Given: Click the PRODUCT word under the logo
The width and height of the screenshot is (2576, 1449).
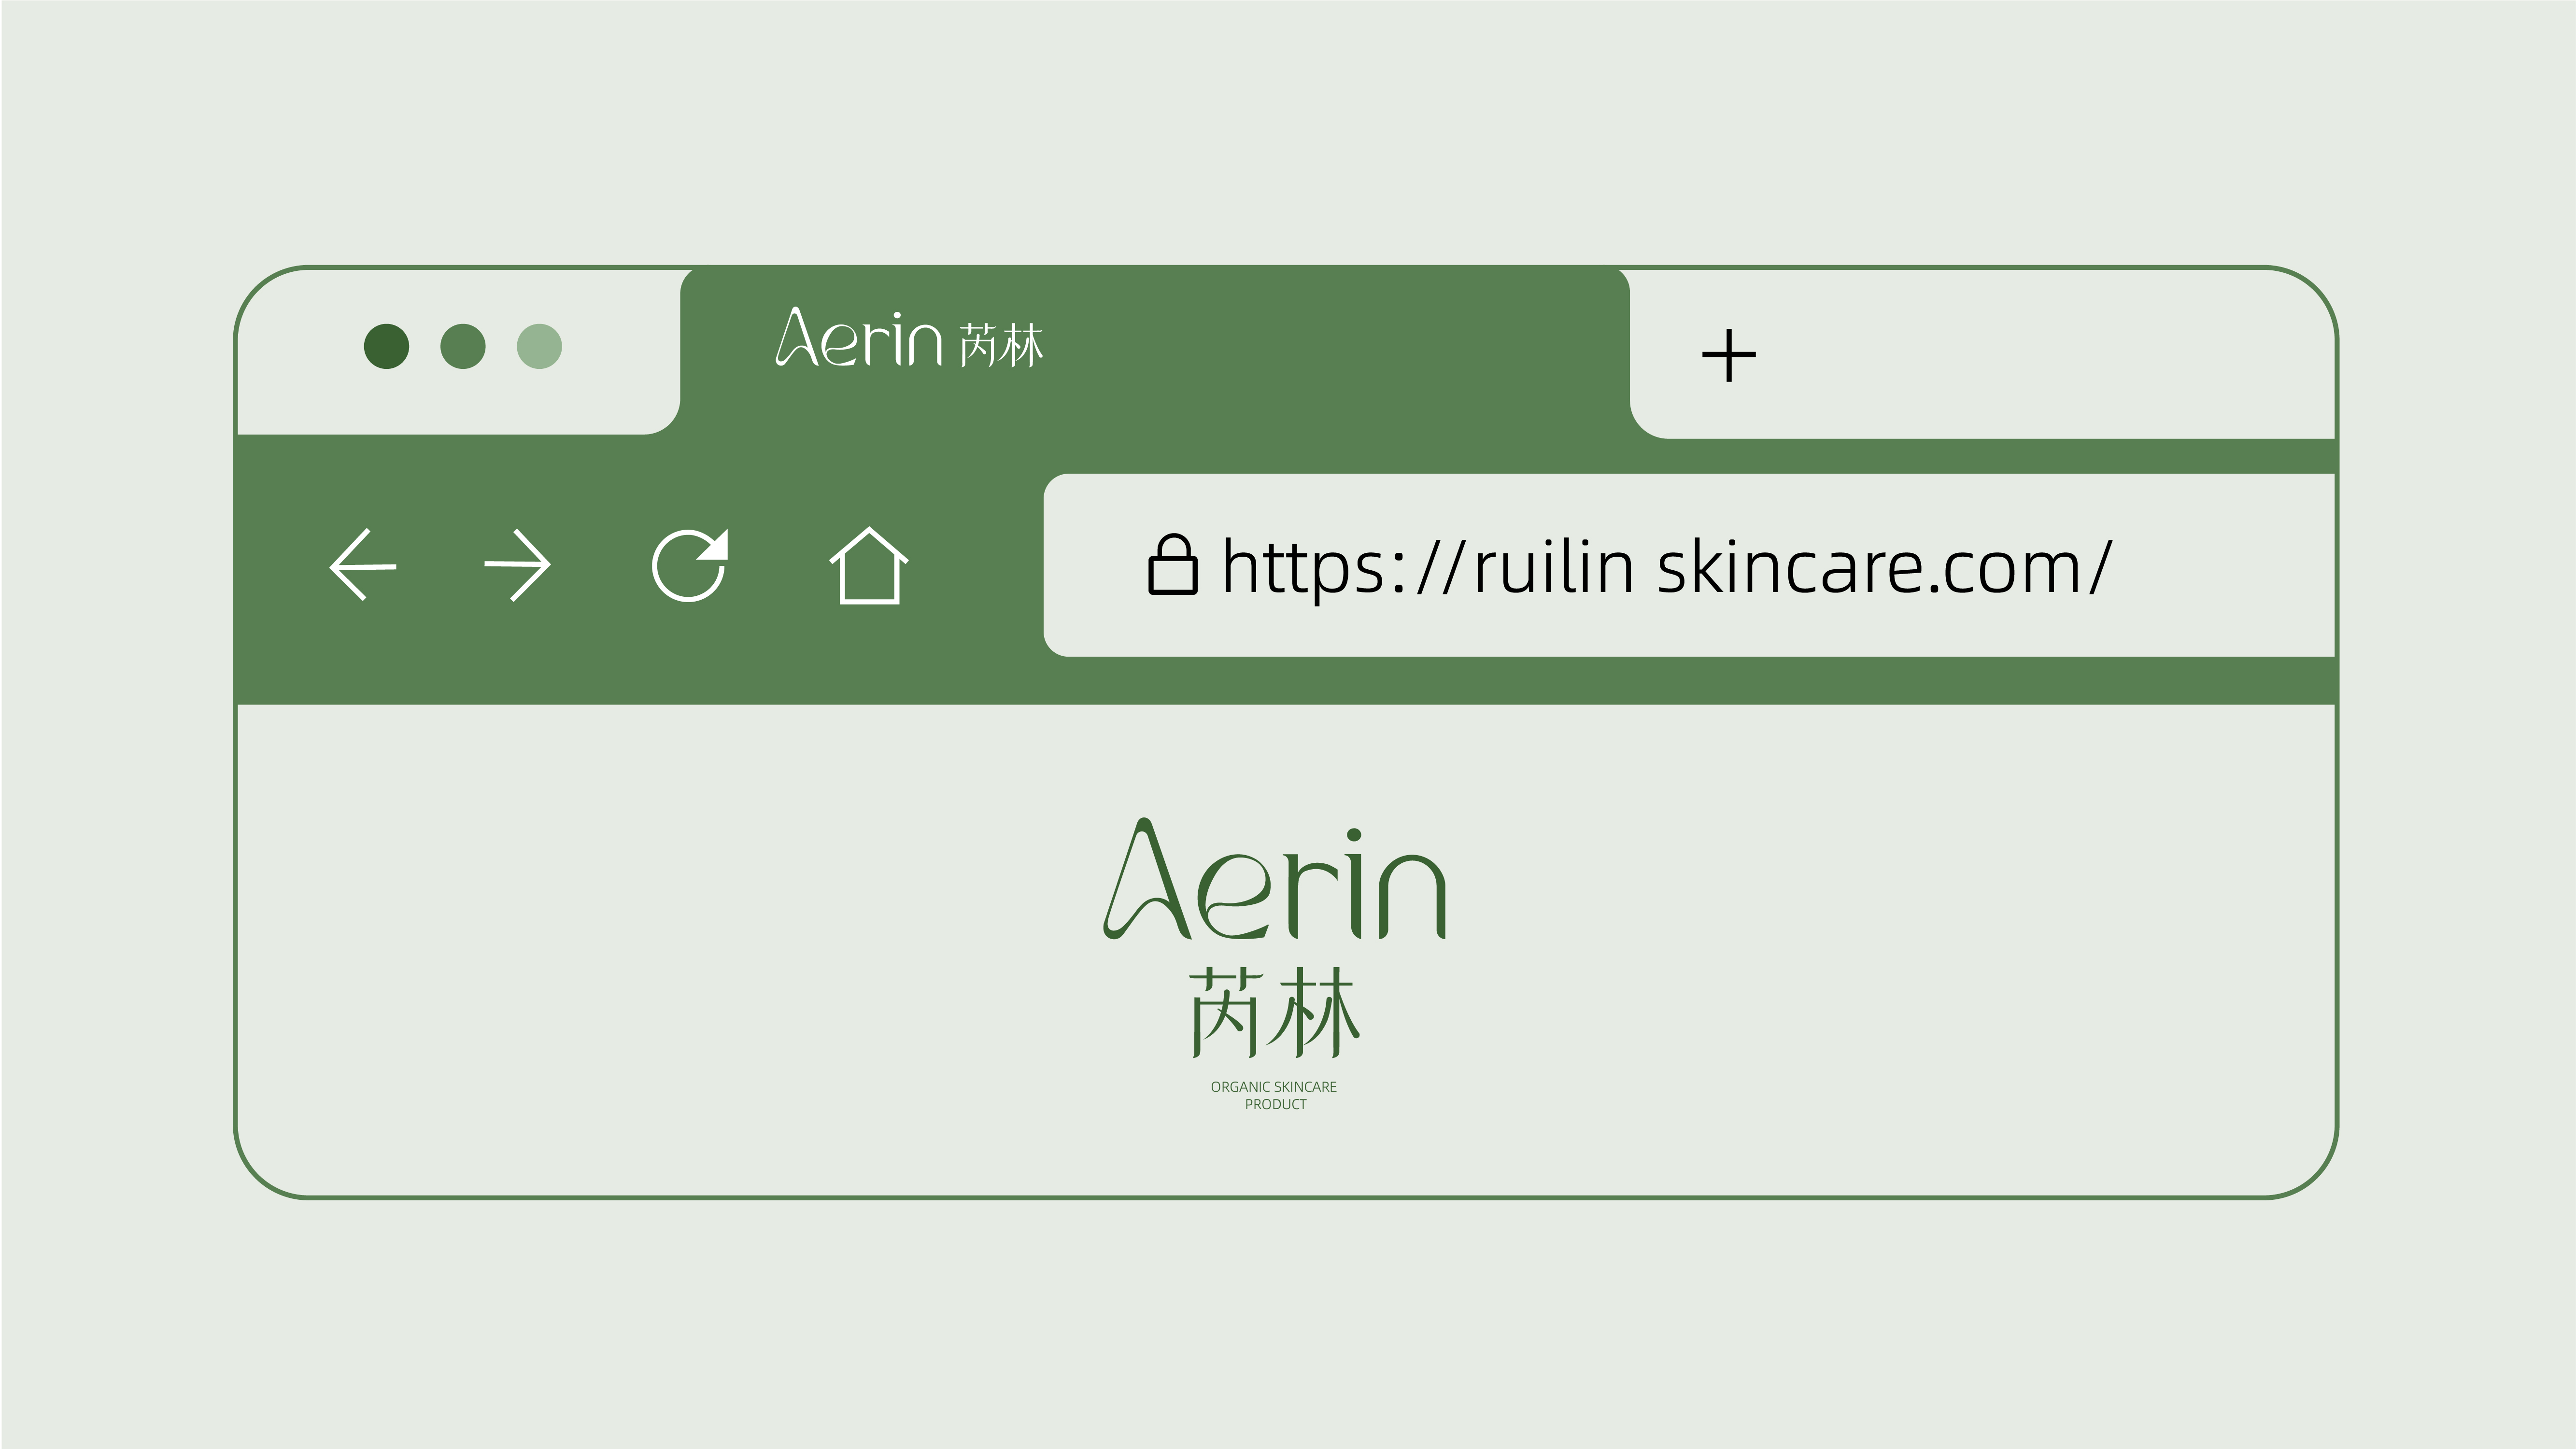Looking at the screenshot, I should point(1275,1104).
